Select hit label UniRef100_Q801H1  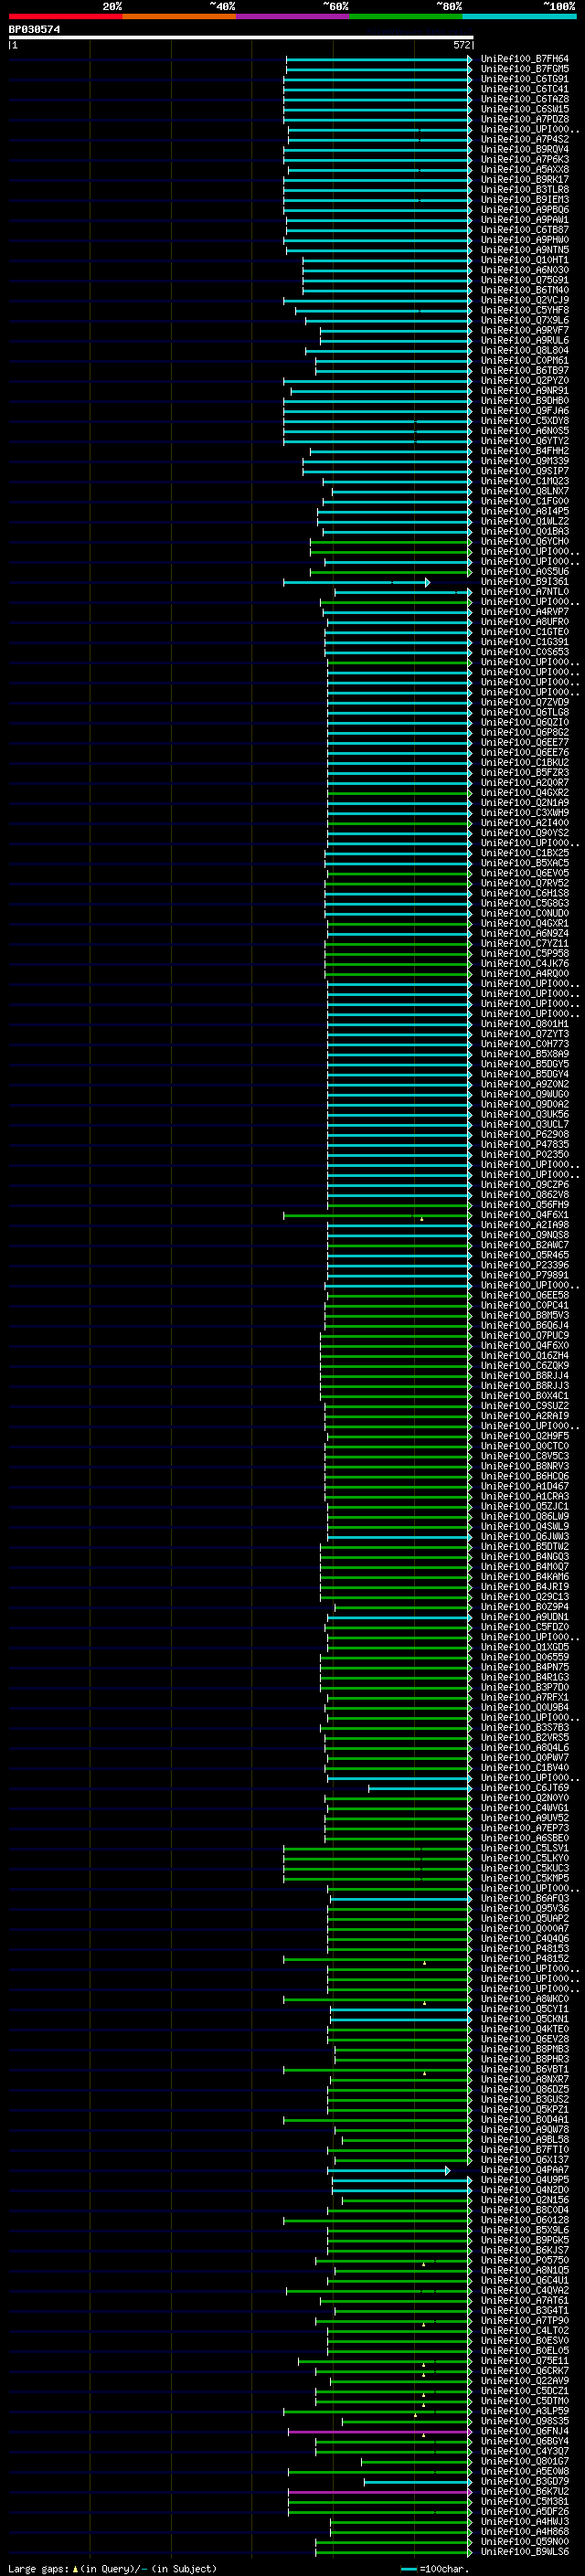coord(524,1024)
